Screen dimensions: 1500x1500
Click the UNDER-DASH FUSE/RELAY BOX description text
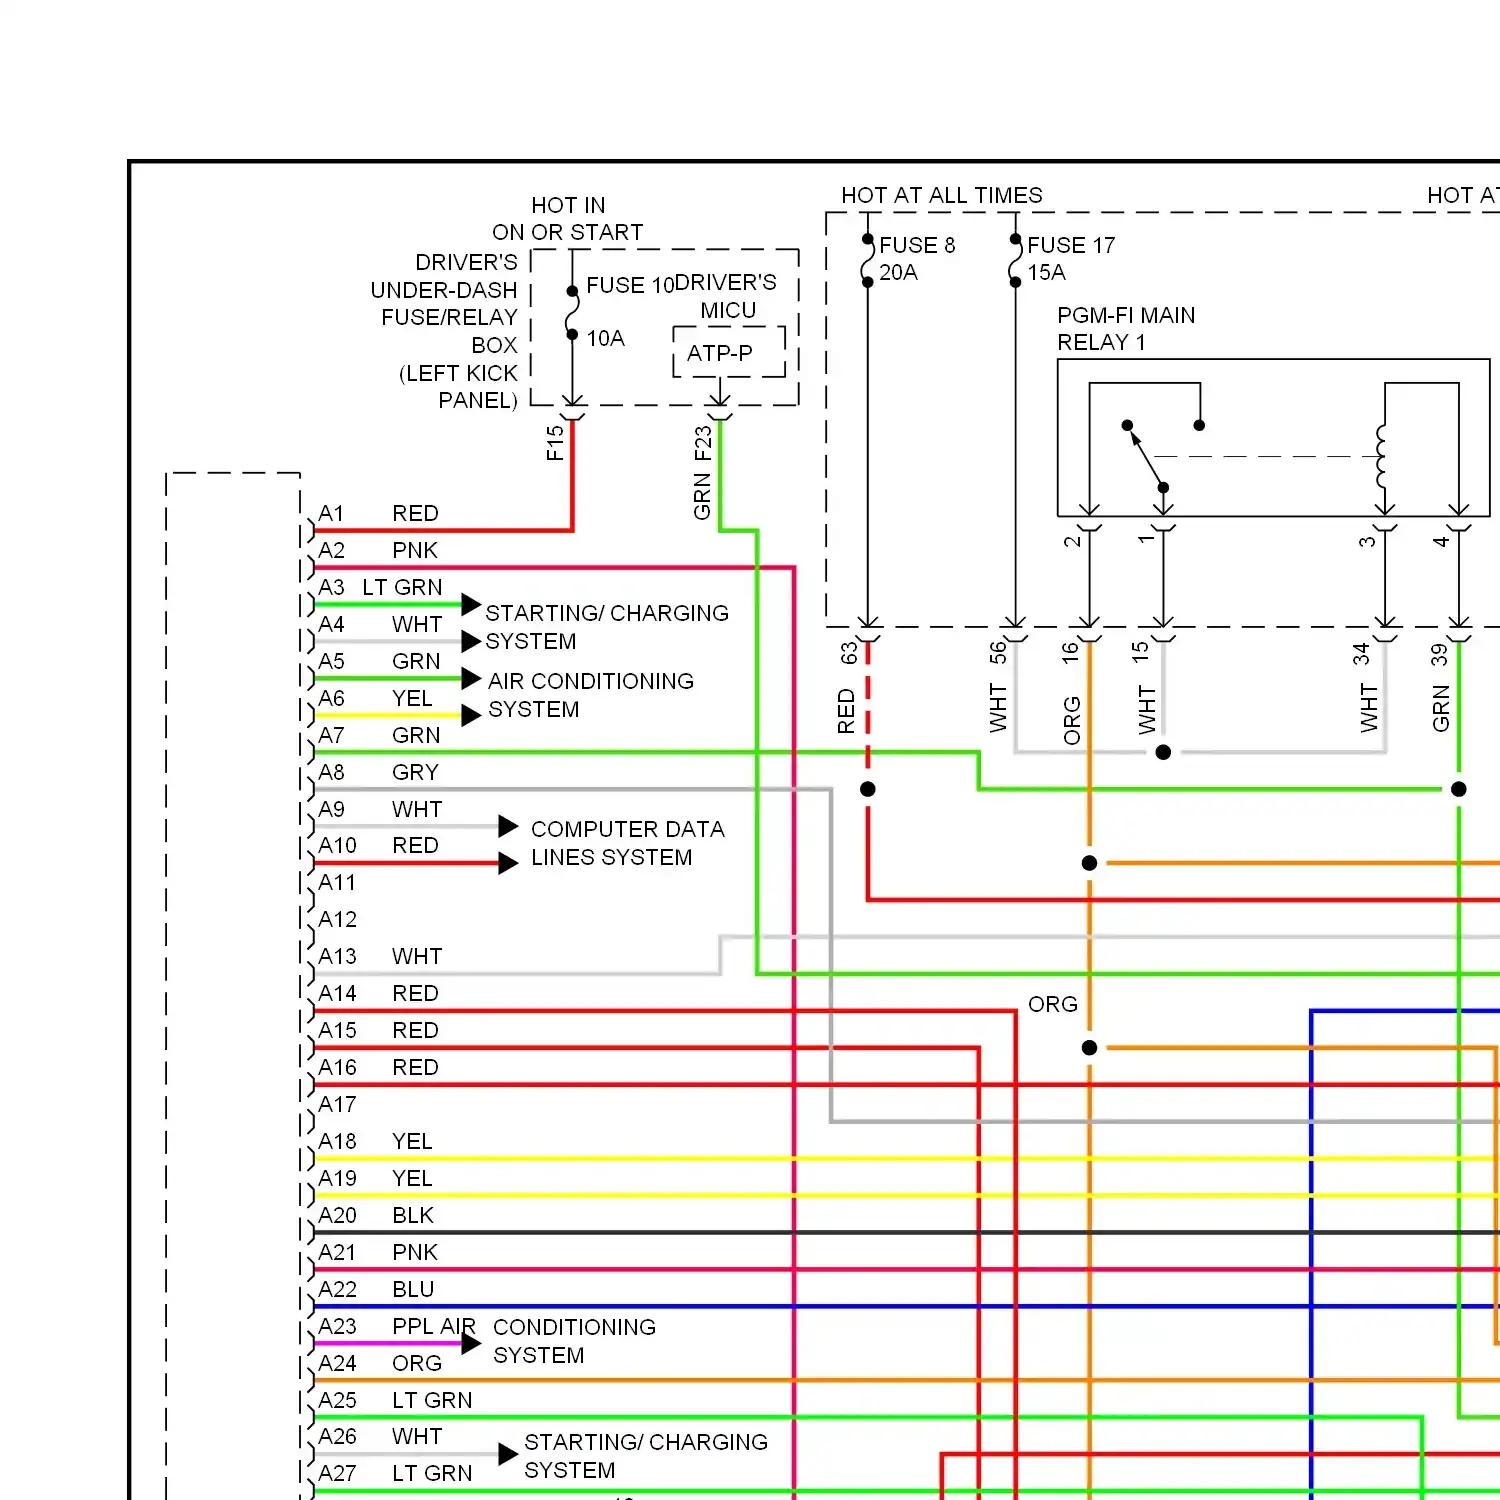pyautogui.click(x=444, y=331)
